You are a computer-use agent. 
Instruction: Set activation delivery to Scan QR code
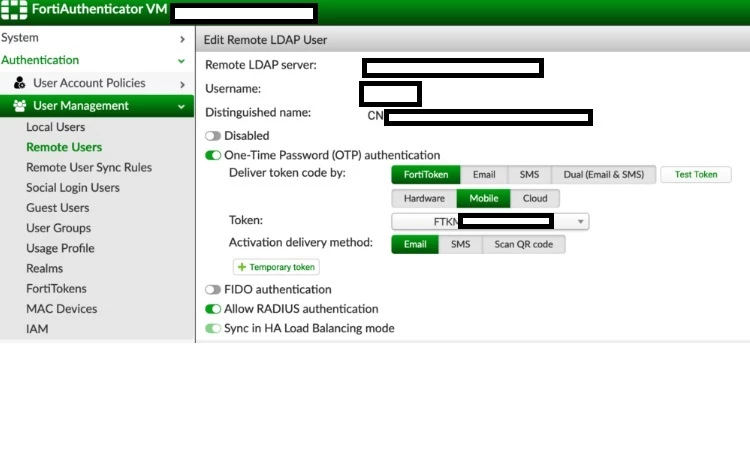point(524,244)
